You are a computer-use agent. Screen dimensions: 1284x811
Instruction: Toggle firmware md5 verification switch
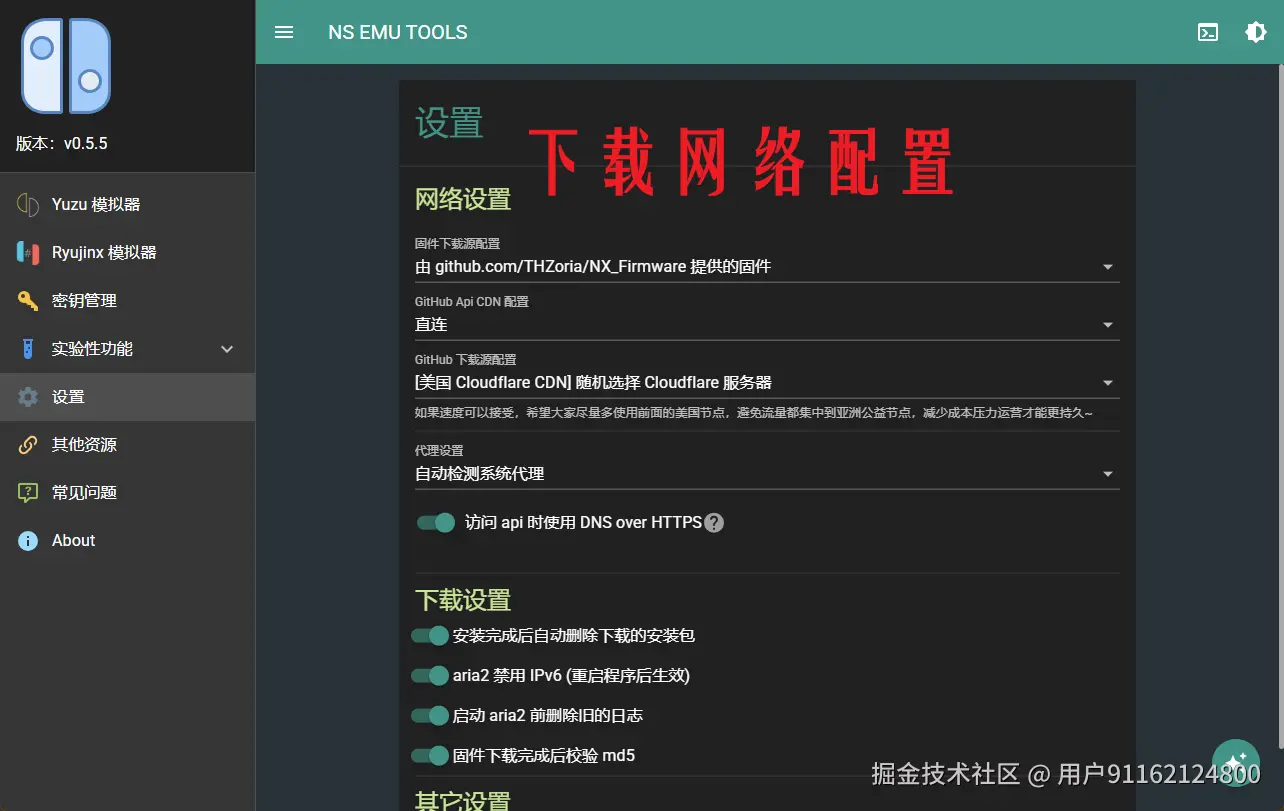point(430,755)
